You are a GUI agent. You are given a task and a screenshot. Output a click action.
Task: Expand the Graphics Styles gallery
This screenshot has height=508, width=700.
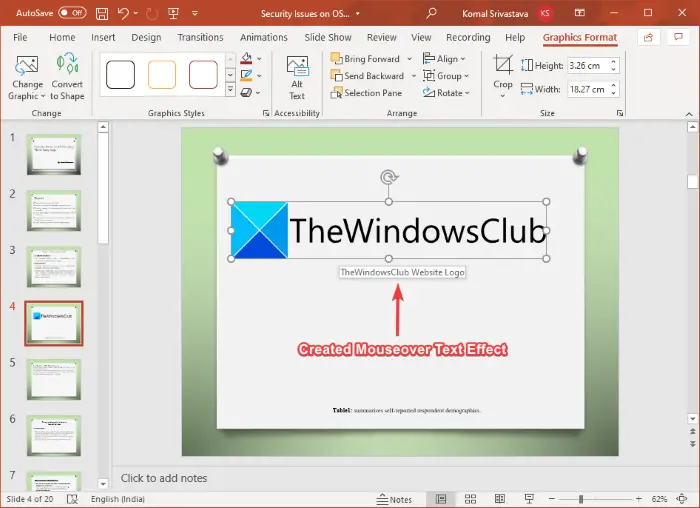click(230, 90)
